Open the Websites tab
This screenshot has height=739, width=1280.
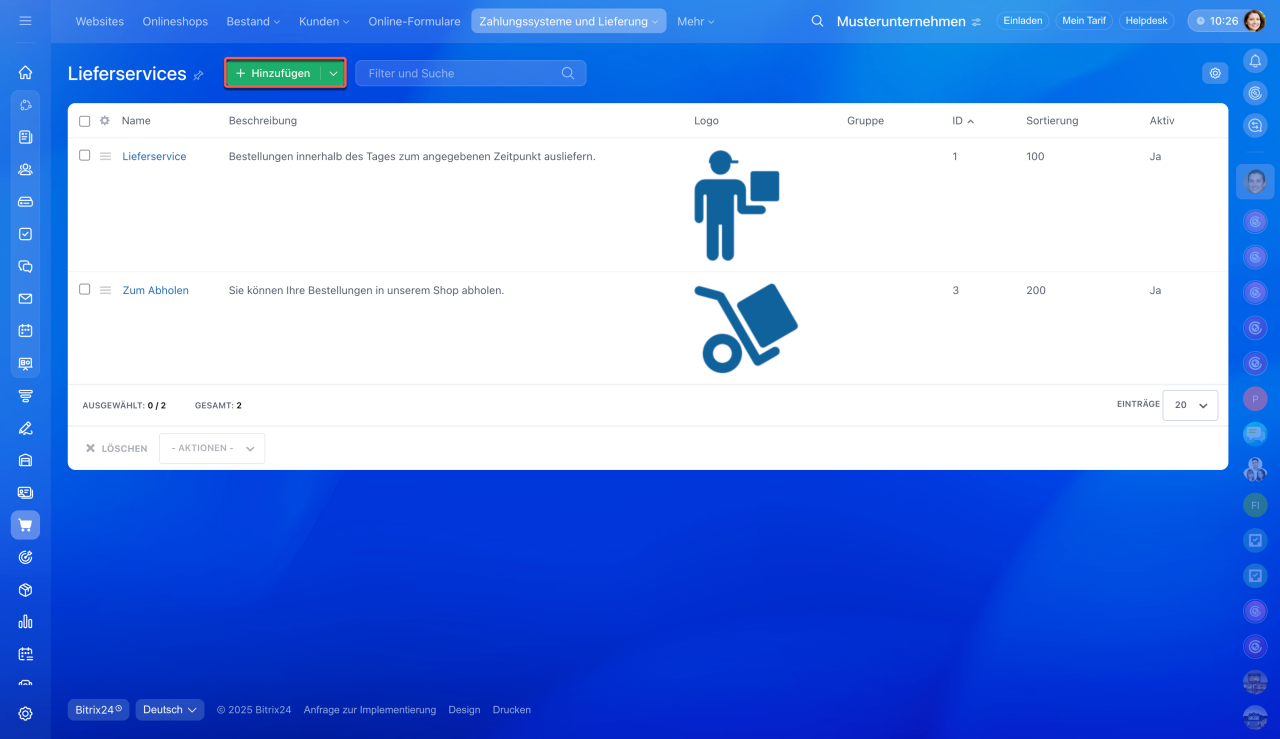coord(100,21)
